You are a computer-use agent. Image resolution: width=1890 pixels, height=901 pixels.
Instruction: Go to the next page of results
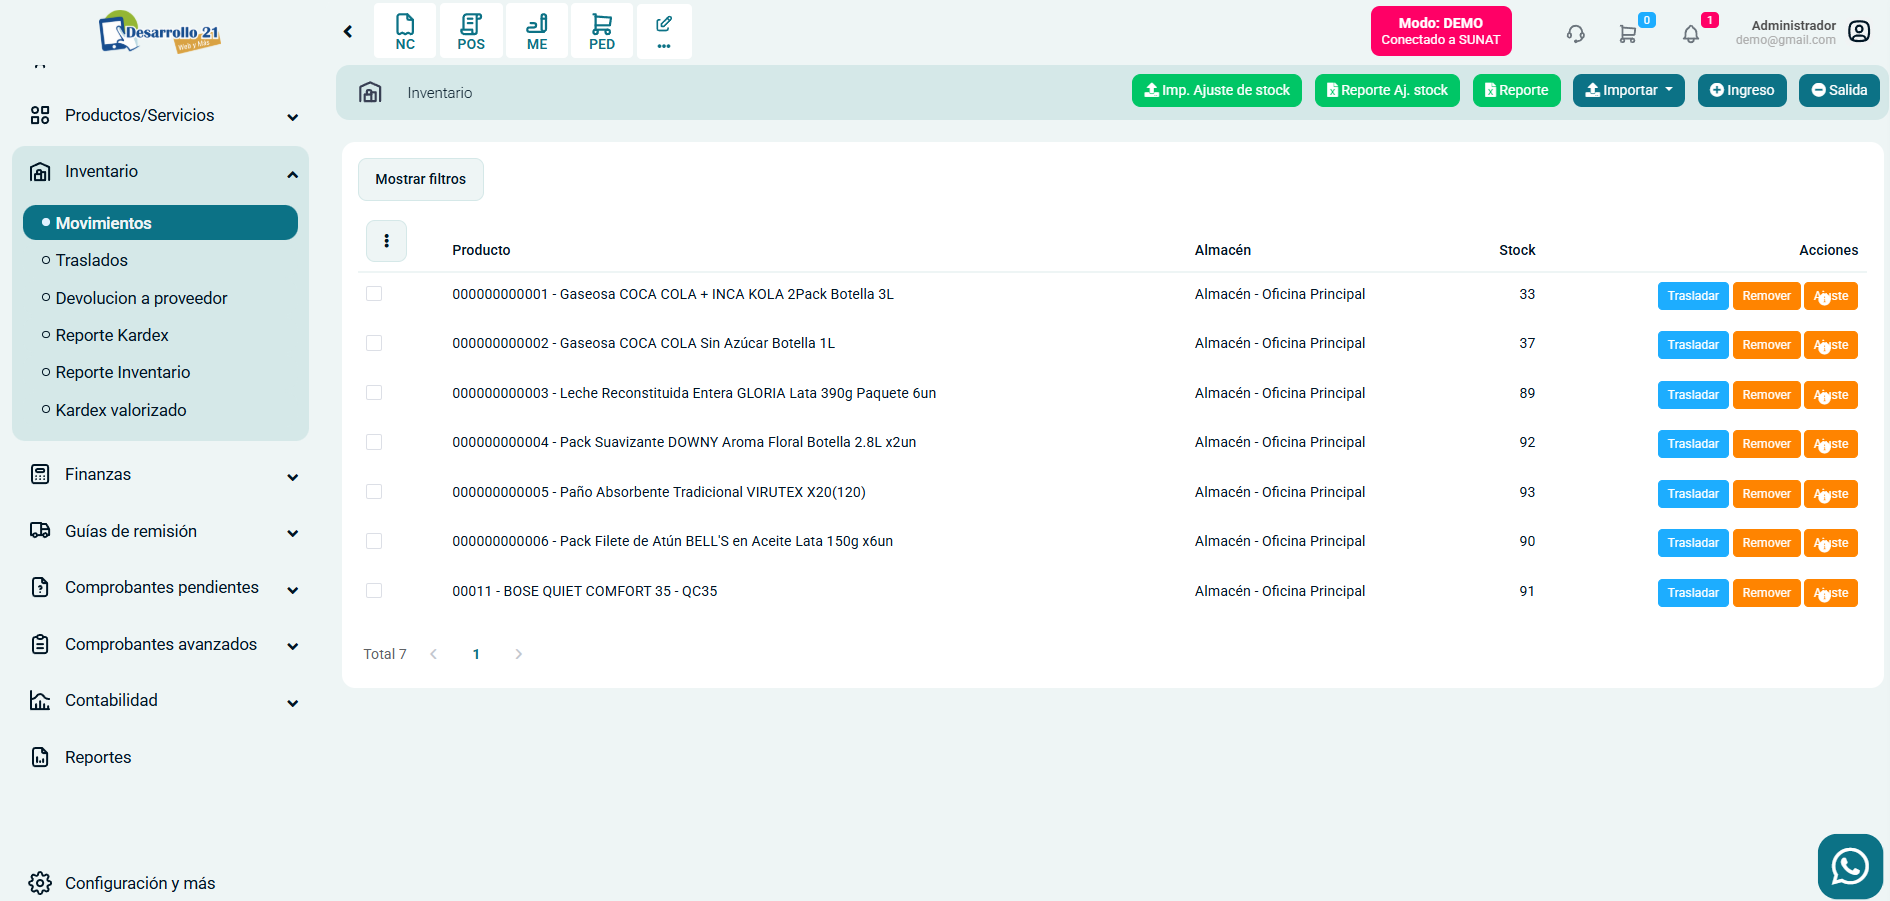click(x=518, y=654)
